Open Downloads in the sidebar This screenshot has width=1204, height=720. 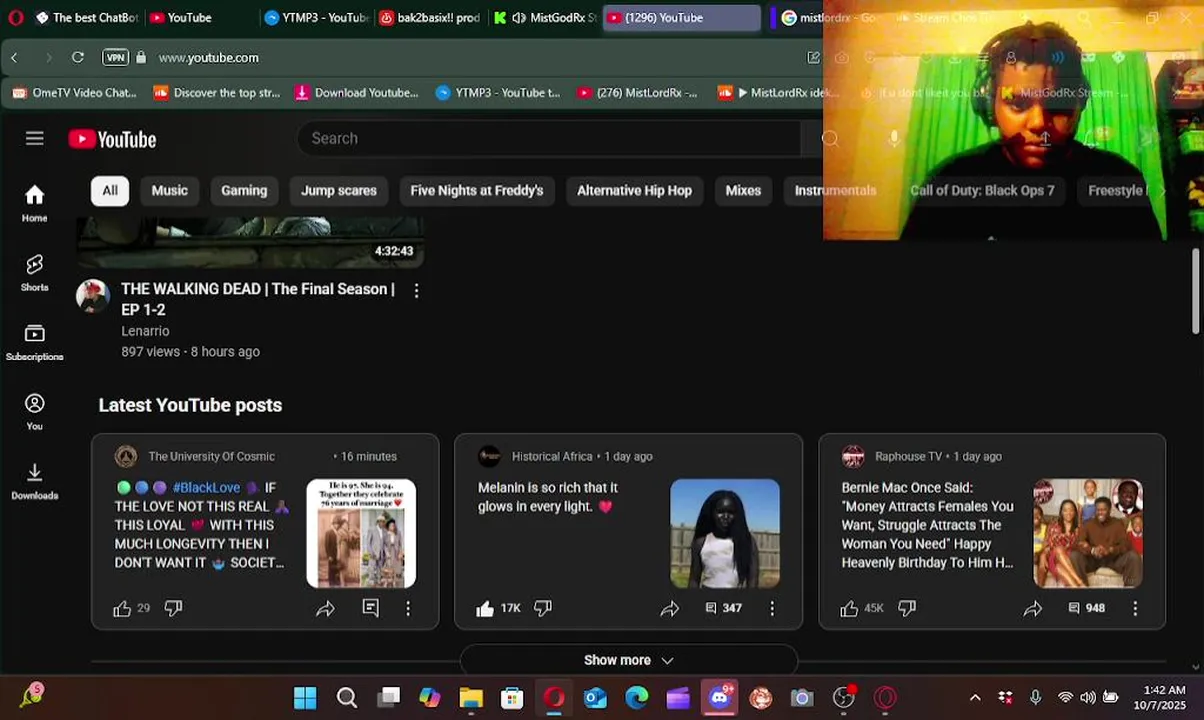pos(35,481)
